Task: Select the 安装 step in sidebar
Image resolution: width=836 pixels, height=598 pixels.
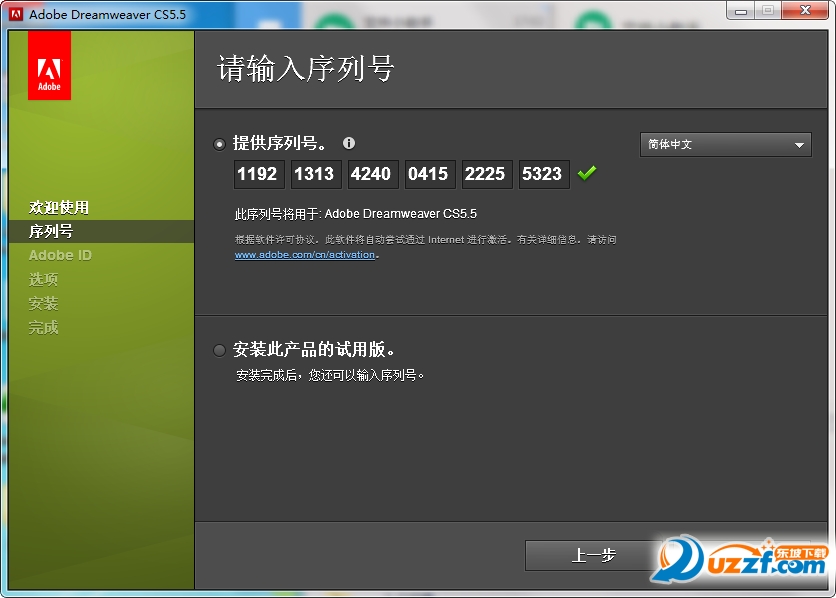Action: tap(43, 303)
